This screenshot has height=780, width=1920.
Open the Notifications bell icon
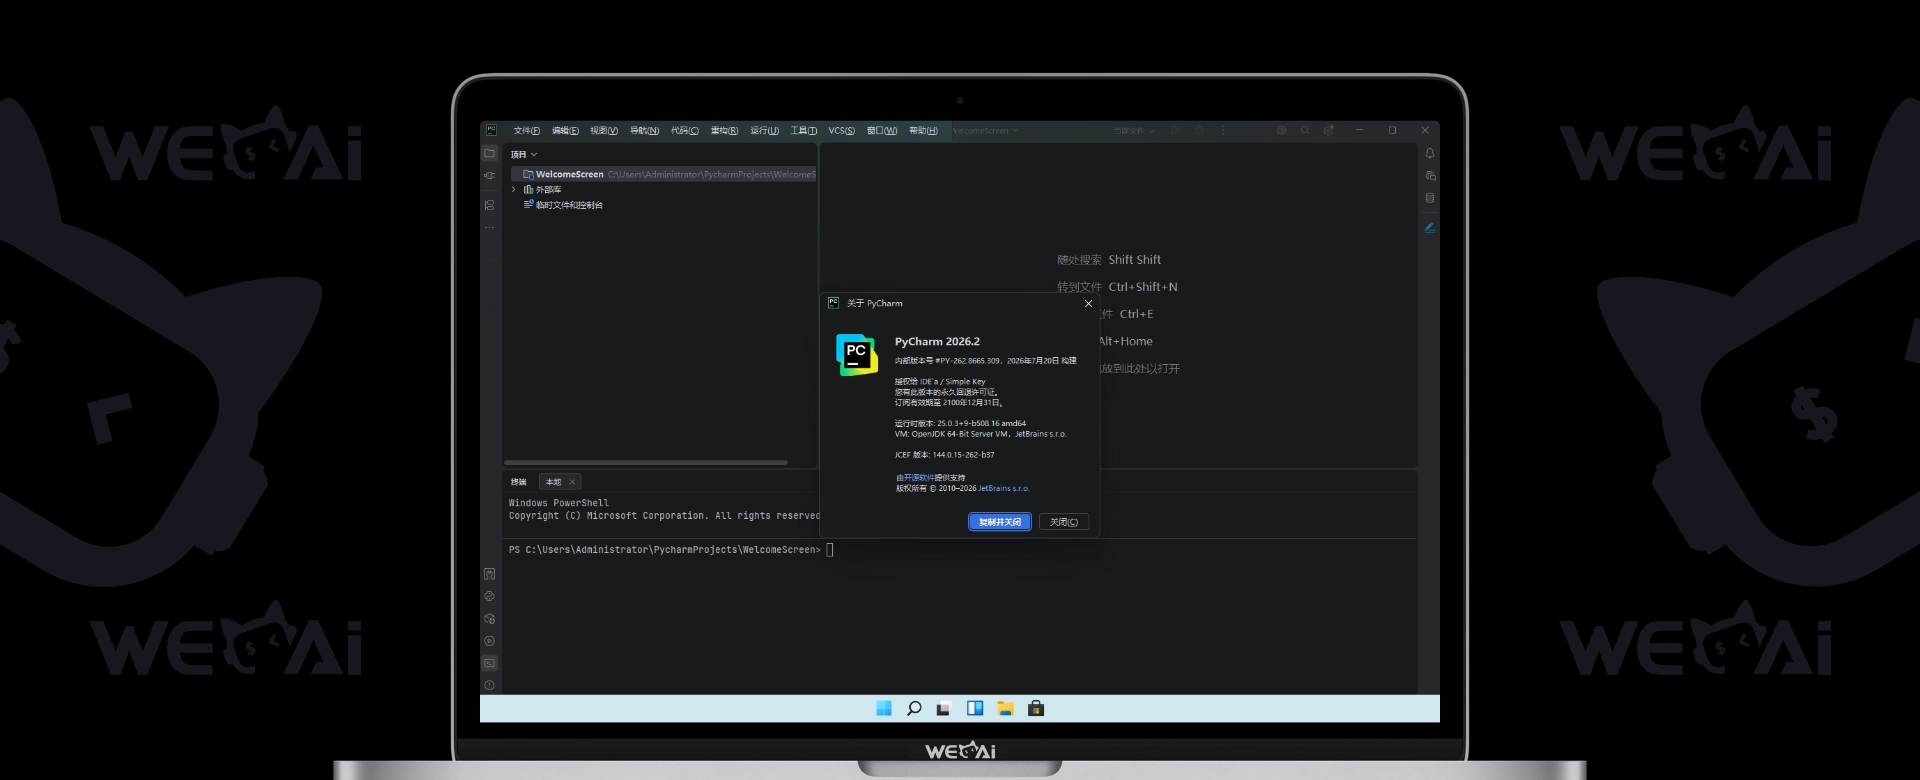(1430, 153)
